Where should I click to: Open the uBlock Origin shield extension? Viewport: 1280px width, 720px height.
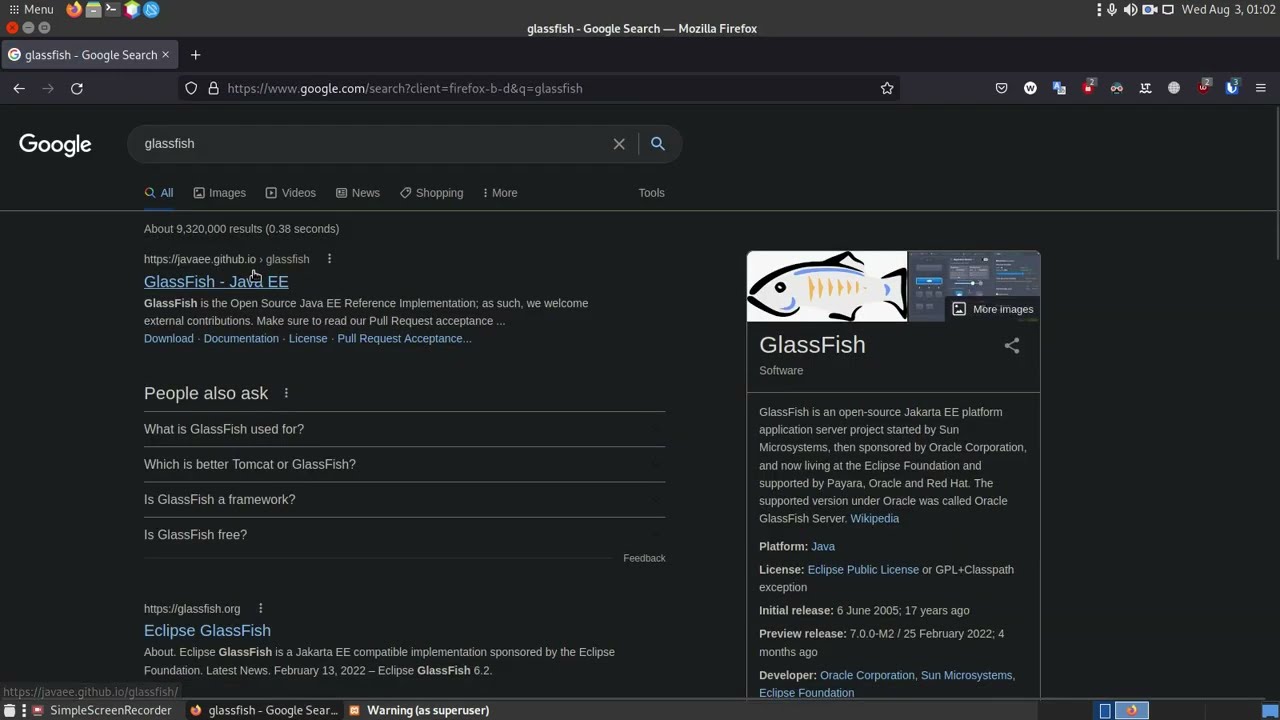pyautogui.click(x=1204, y=88)
